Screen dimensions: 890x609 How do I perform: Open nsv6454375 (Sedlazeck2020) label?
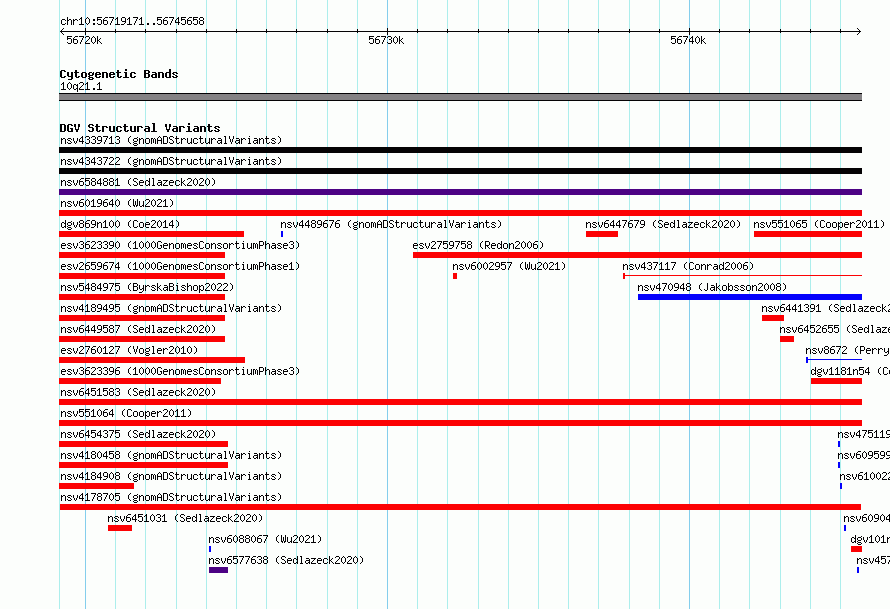pyautogui.click(x=138, y=434)
